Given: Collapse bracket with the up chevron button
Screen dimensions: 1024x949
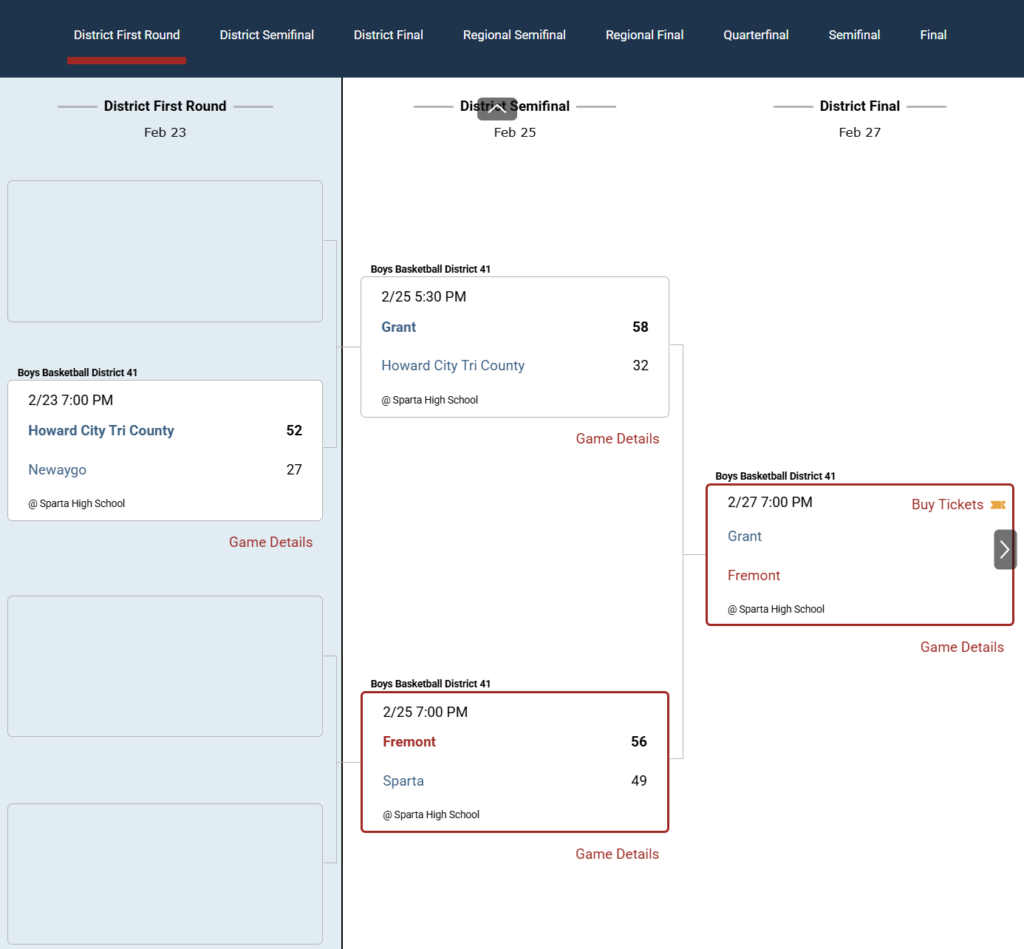Looking at the screenshot, I should pos(497,108).
